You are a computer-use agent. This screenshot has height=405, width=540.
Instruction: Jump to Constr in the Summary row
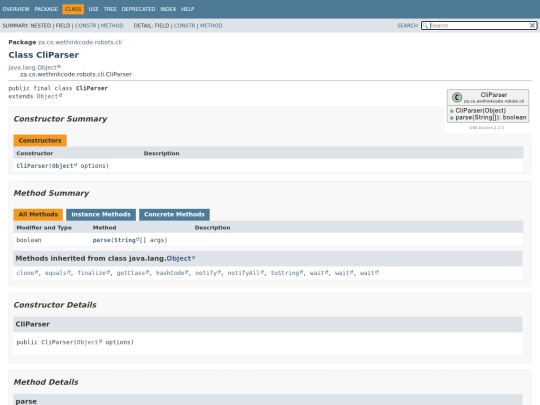coord(85,25)
